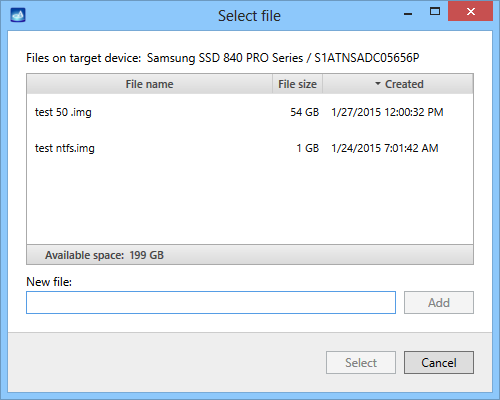Image resolution: width=500 pixels, height=400 pixels.
Task: Focus the New file text field
Action: click(x=211, y=303)
